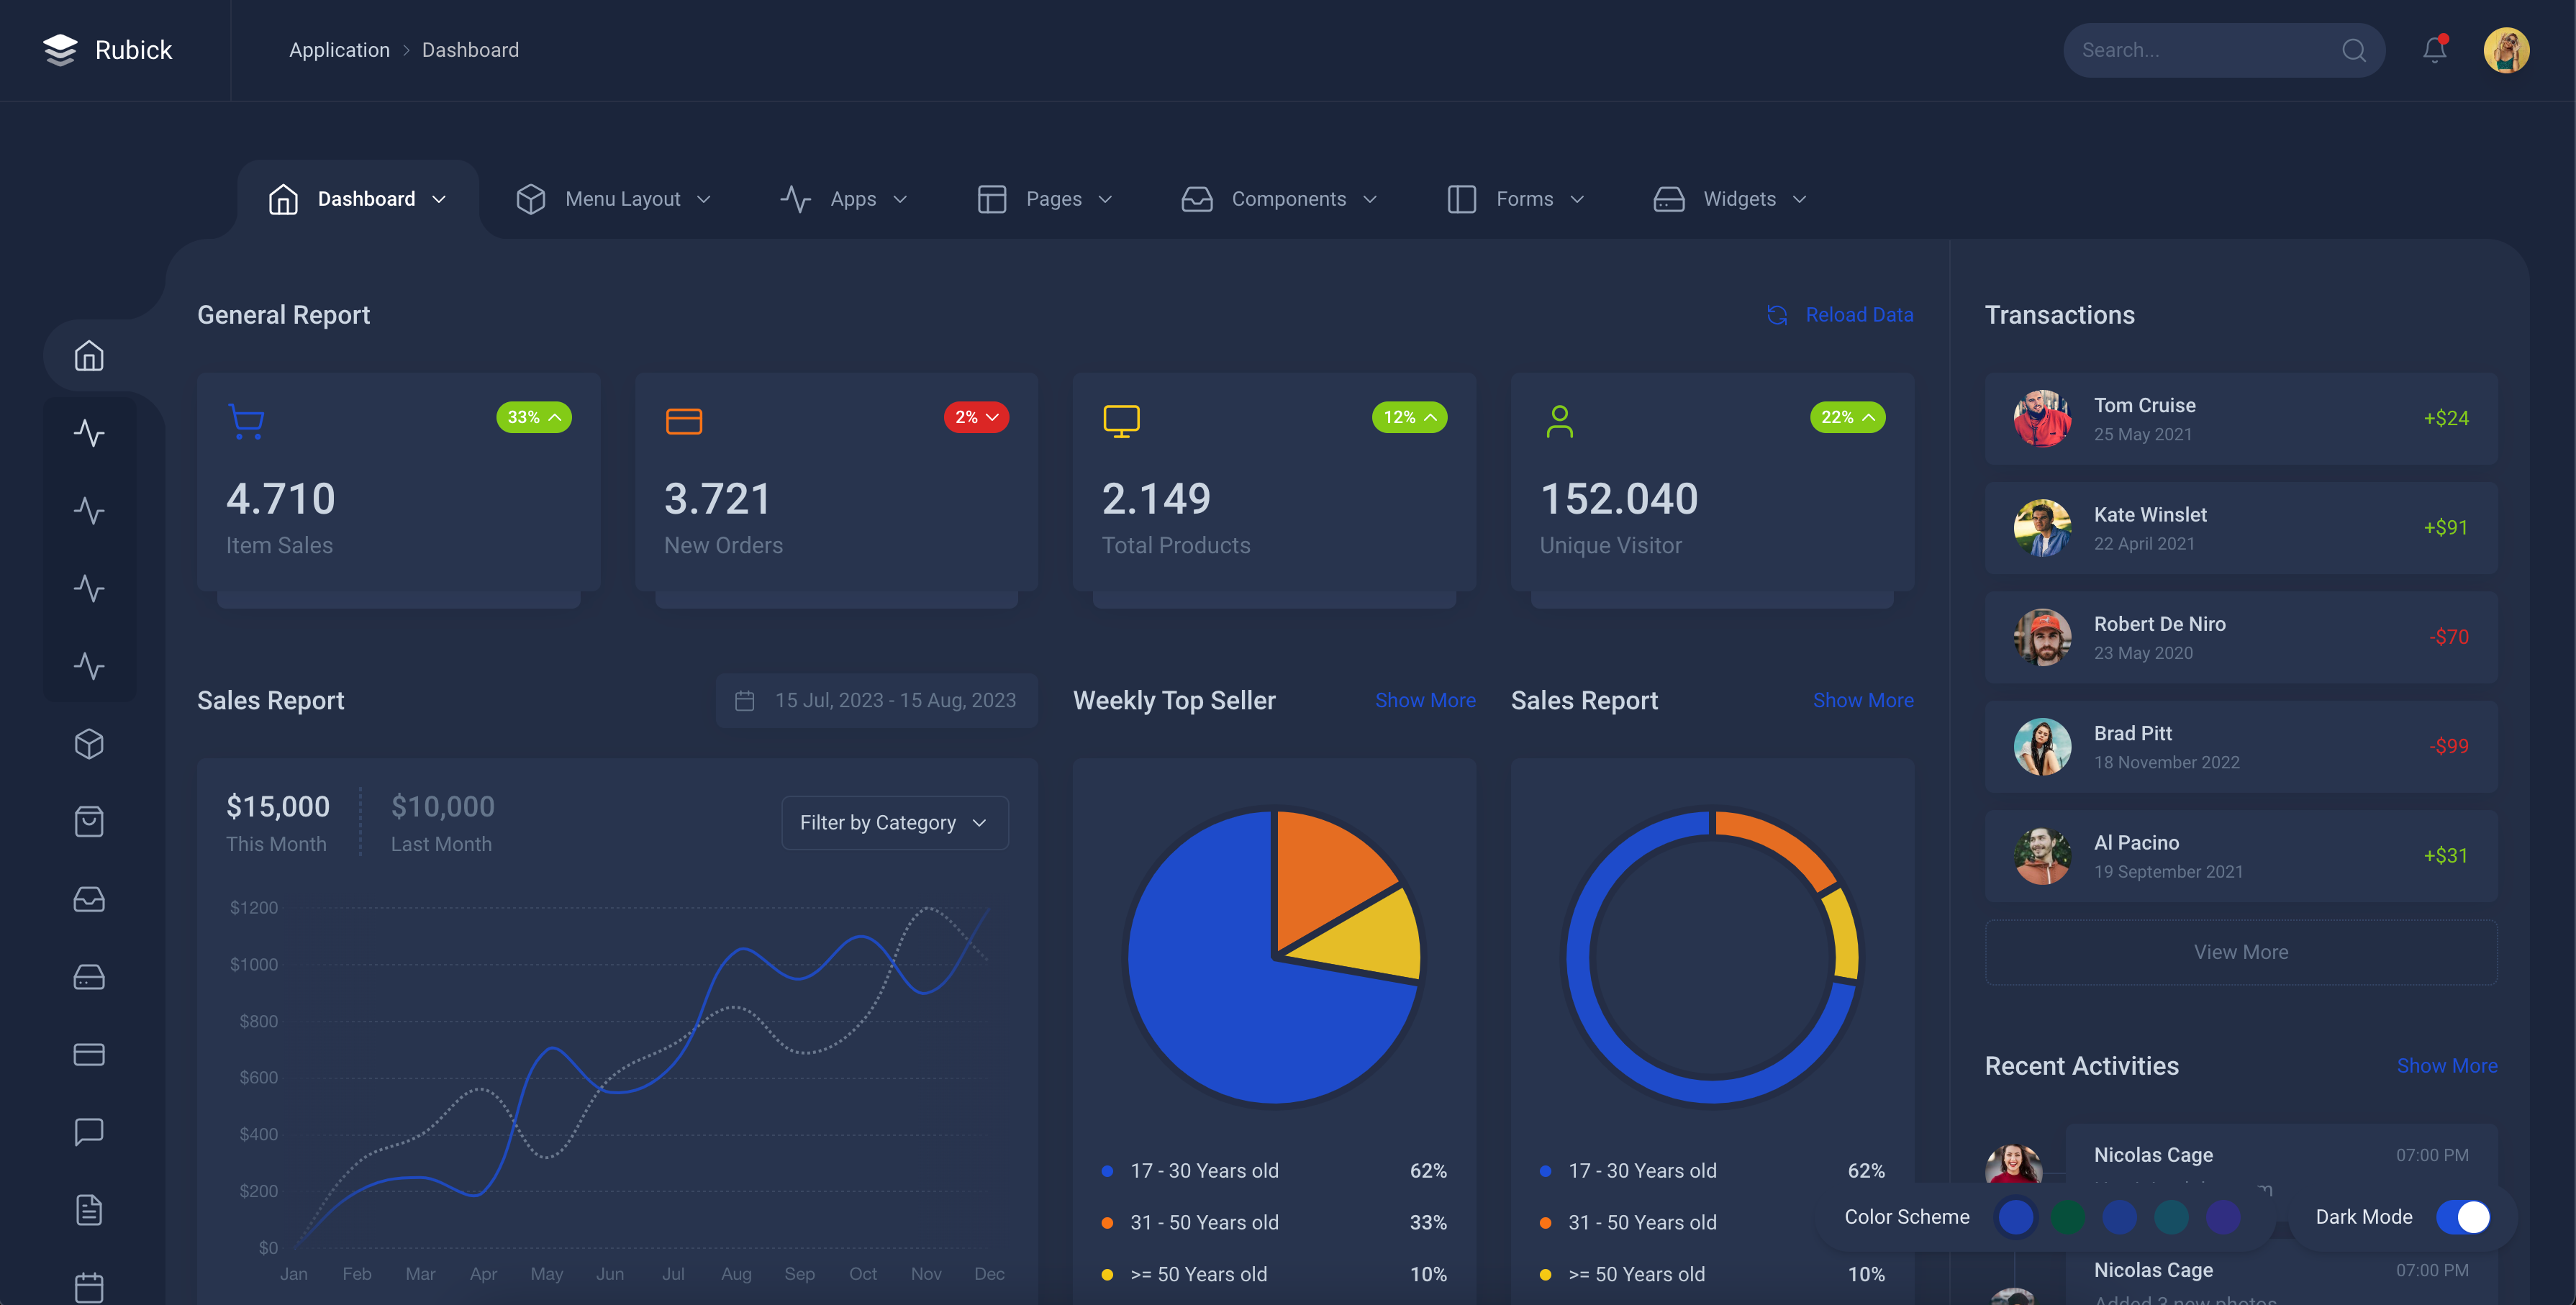Viewport: 2576px width, 1305px height.
Task: Click the Brad Pitt -$99 amount
Action: [x=2448, y=746]
